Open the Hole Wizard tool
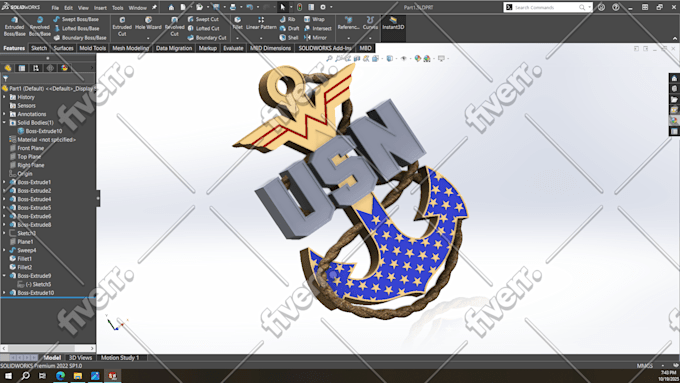Image resolution: width=680 pixels, height=383 pixels. (148, 23)
